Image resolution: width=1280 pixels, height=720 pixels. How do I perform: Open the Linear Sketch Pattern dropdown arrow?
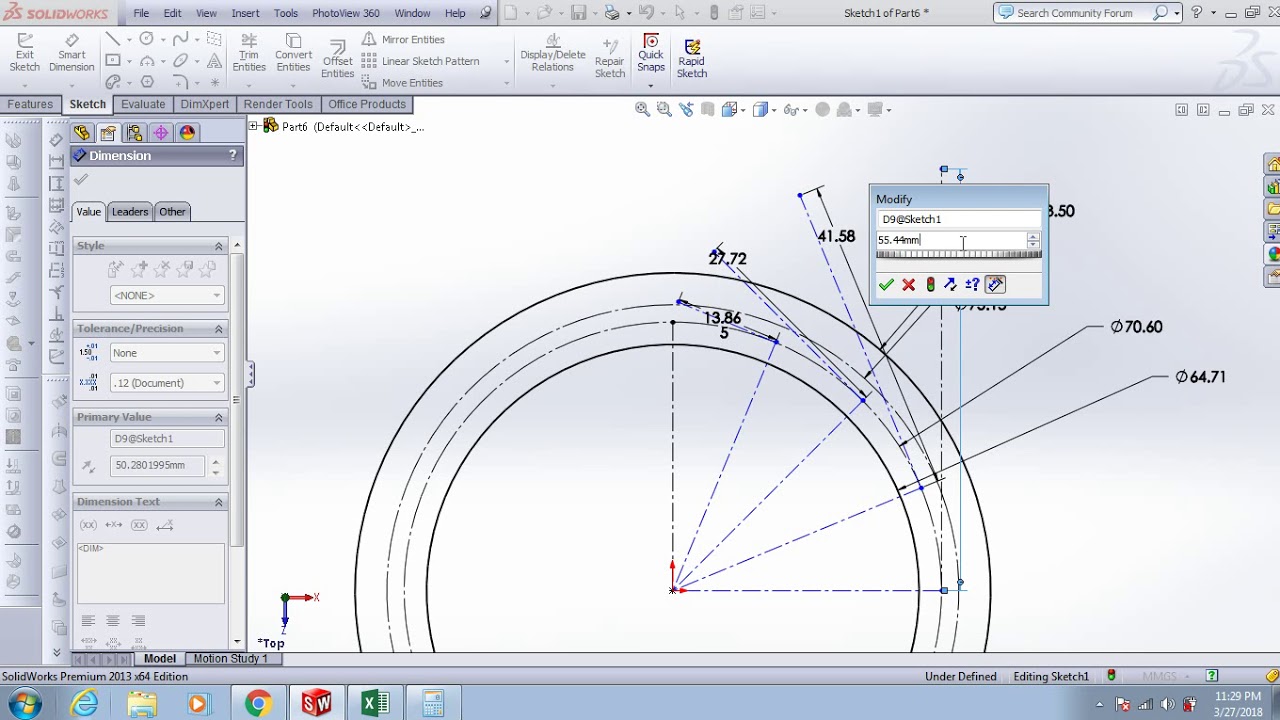pos(506,61)
